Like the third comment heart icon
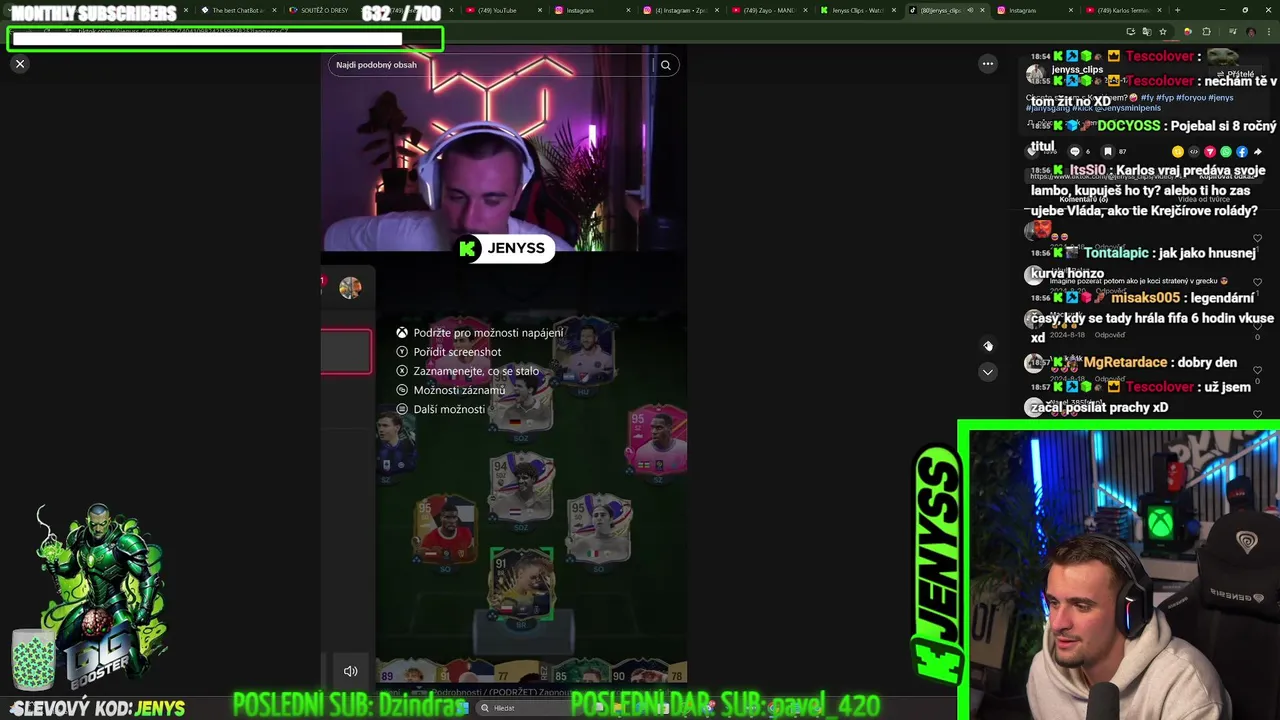The width and height of the screenshot is (1280, 720). tap(1257, 326)
